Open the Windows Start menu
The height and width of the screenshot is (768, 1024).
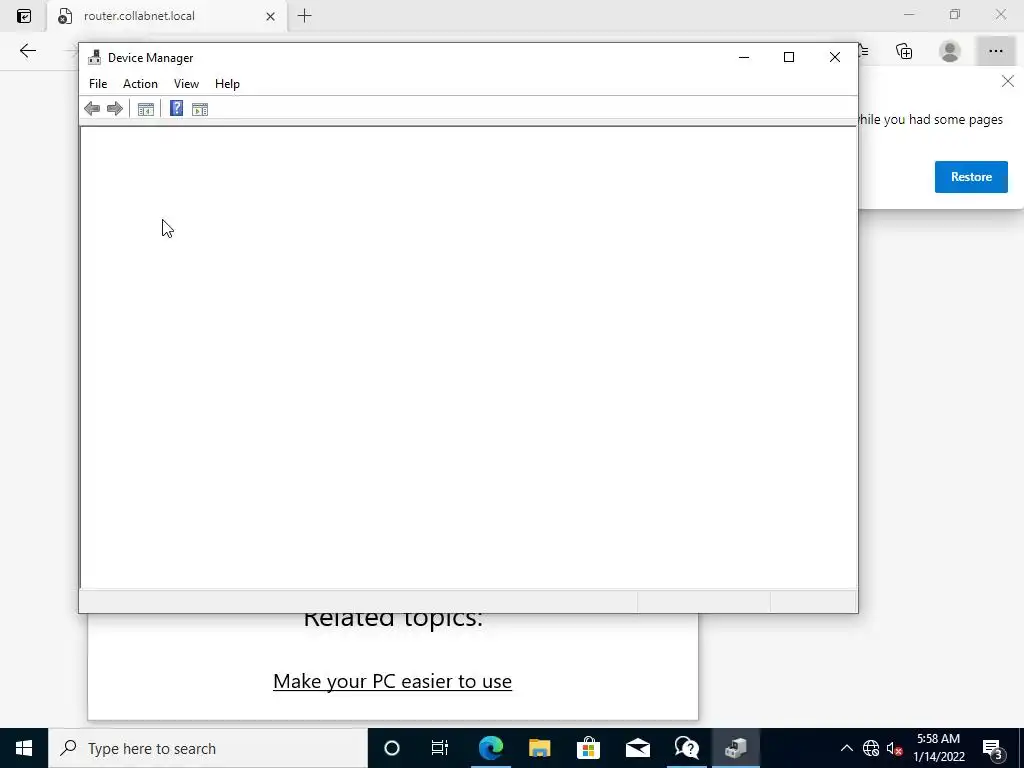[x=24, y=748]
